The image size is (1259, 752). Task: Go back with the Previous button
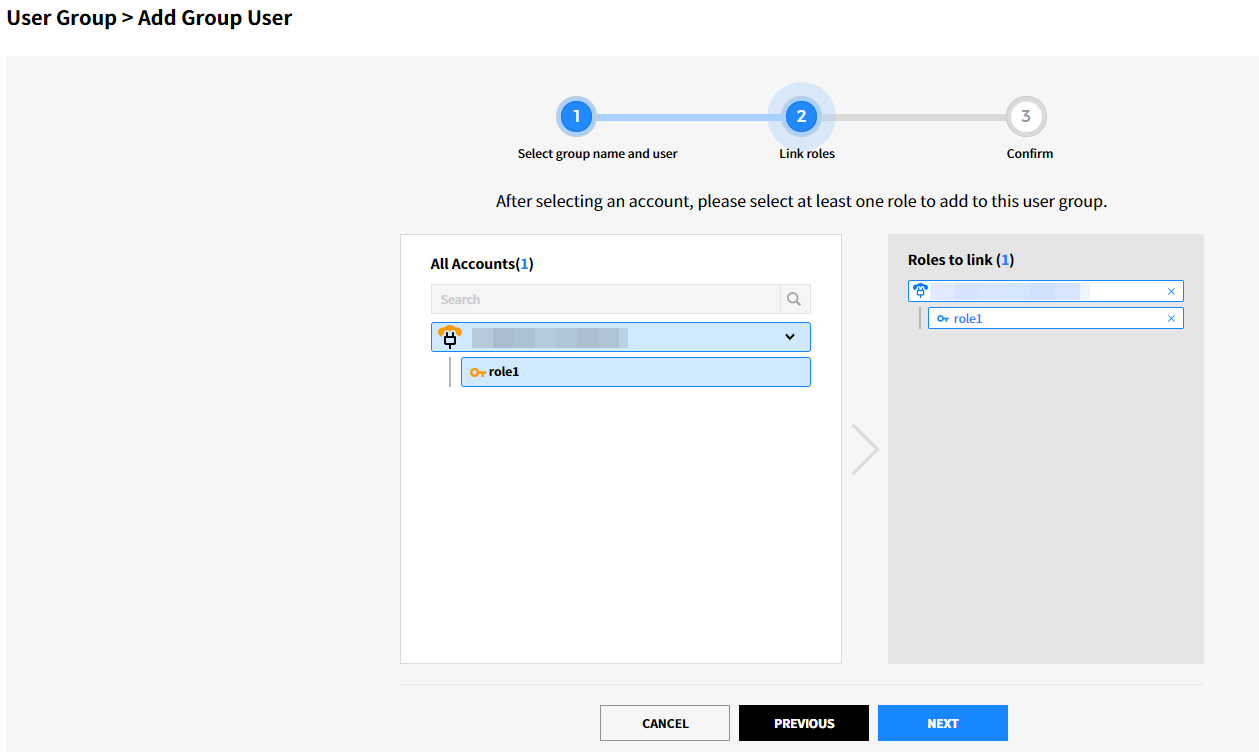point(804,723)
